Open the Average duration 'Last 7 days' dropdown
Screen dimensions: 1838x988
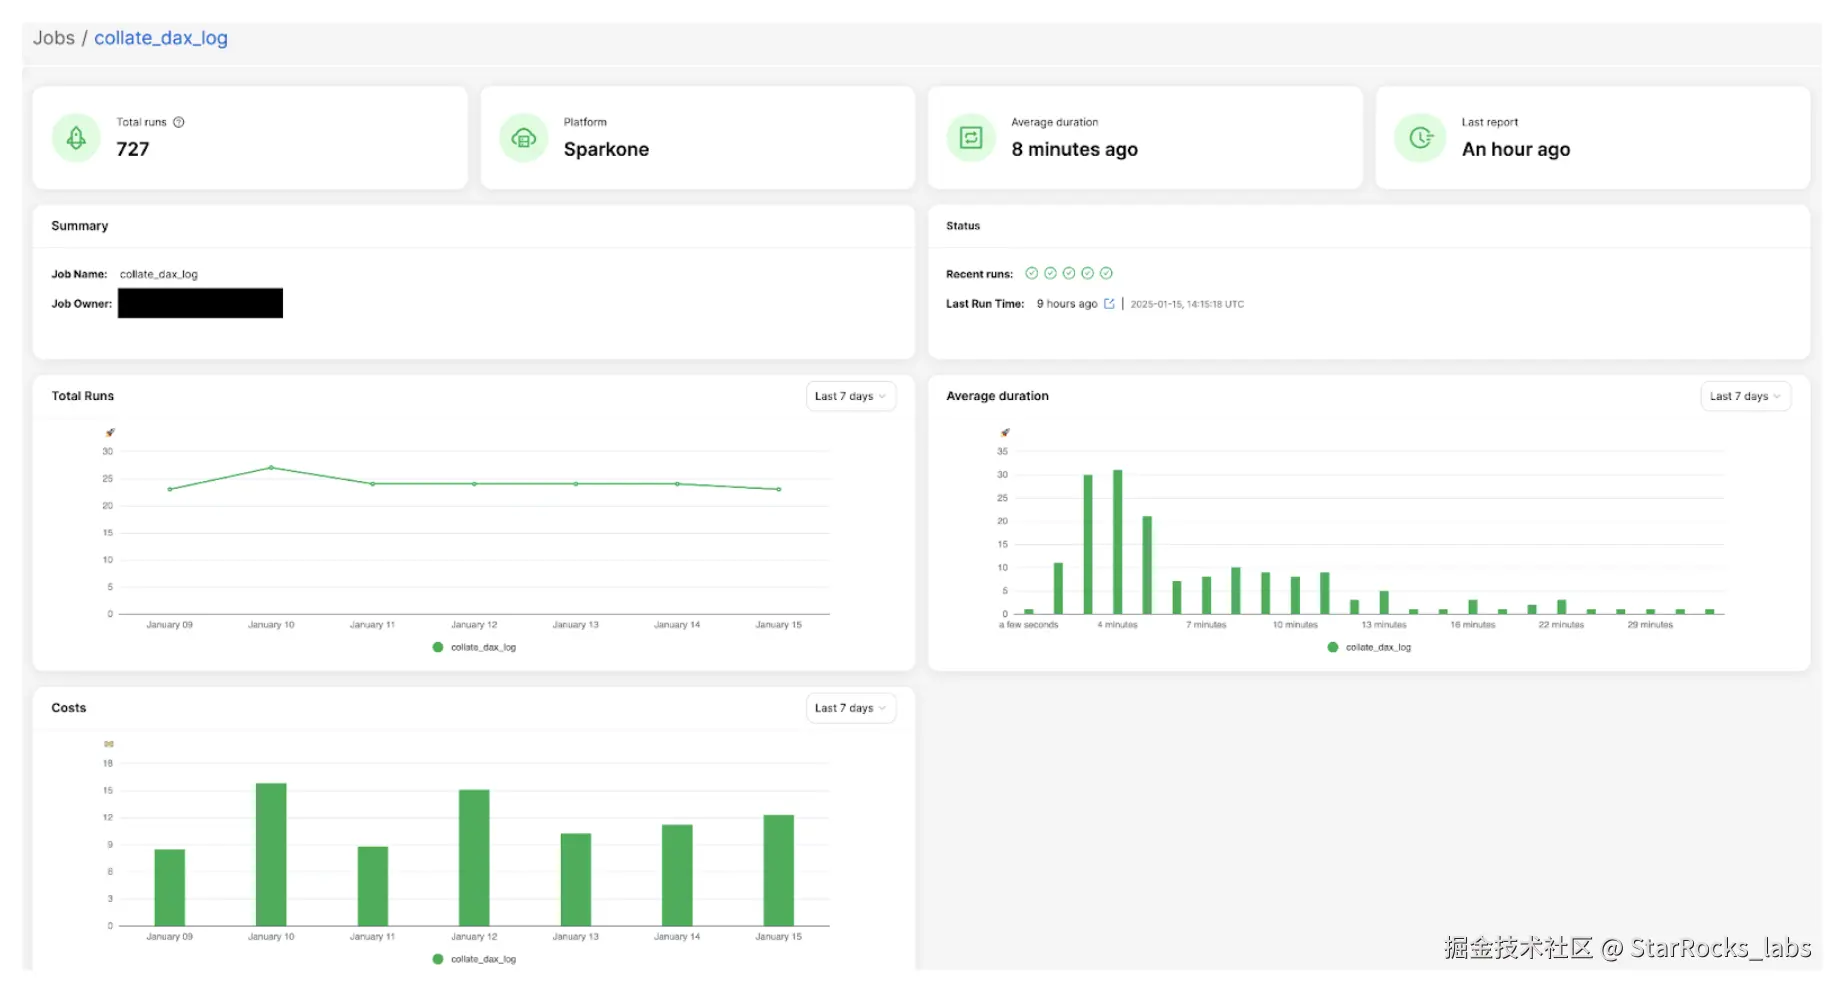click(1746, 396)
